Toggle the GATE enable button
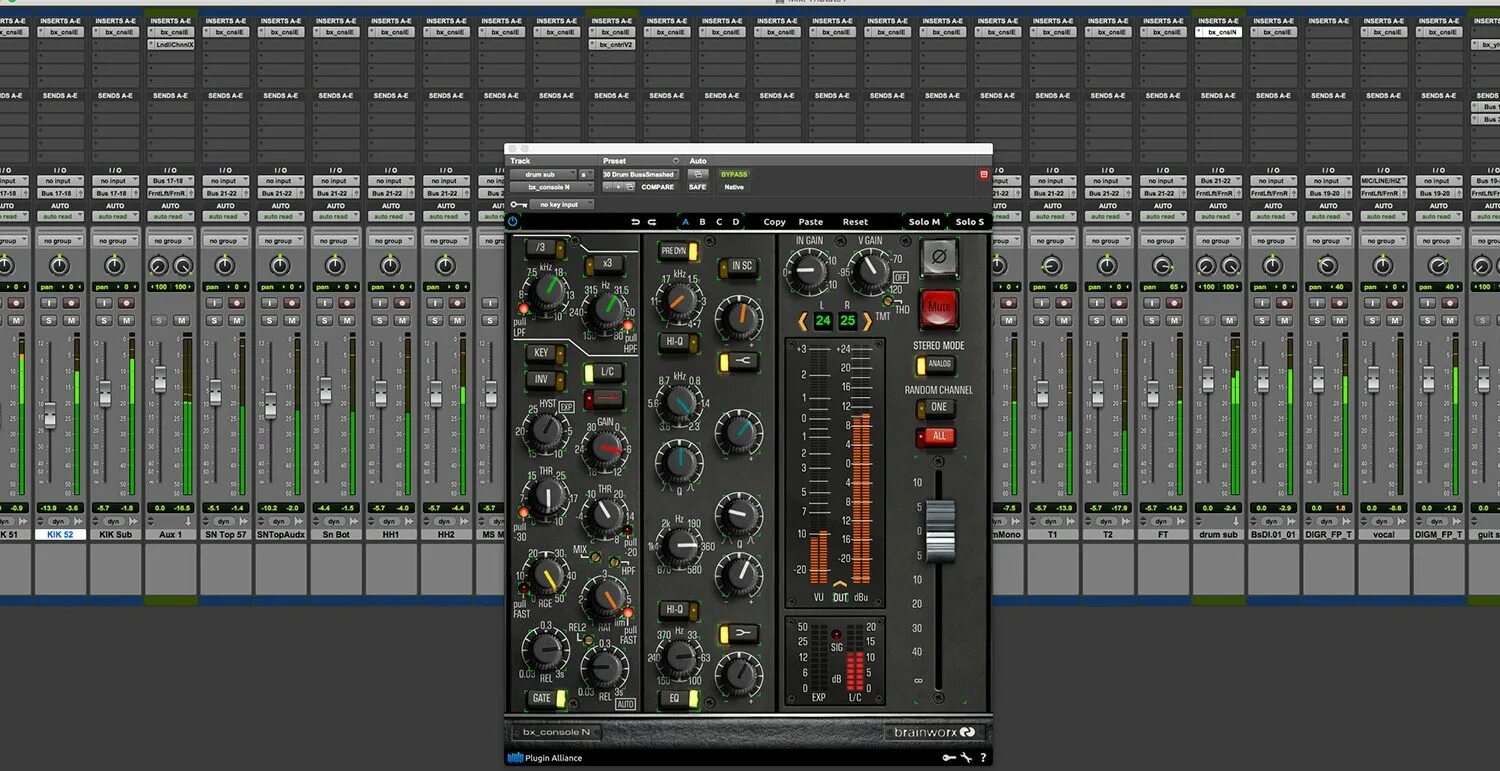The width and height of the screenshot is (1500, 771). [x=546, y=698]
